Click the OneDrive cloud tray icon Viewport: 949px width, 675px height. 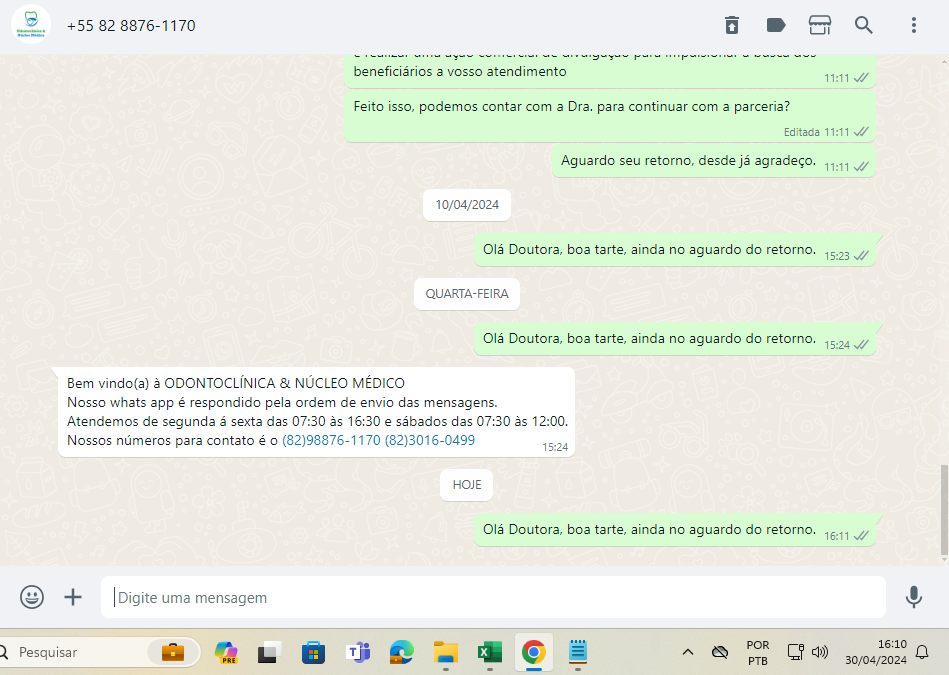[x=720, y=652]
